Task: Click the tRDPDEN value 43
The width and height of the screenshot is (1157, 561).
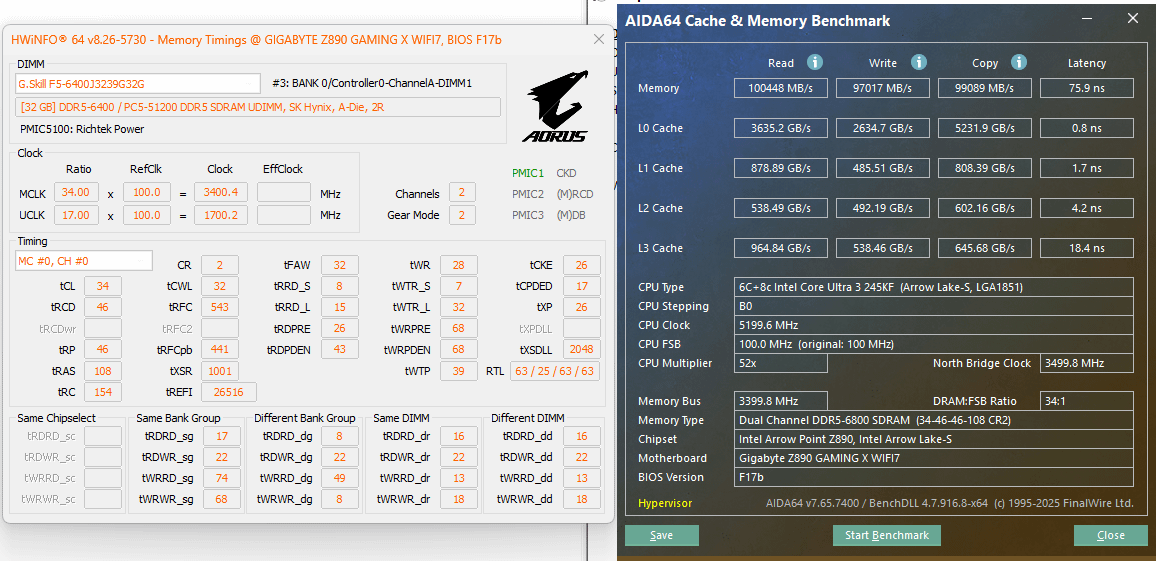Action: pos(339,349)
